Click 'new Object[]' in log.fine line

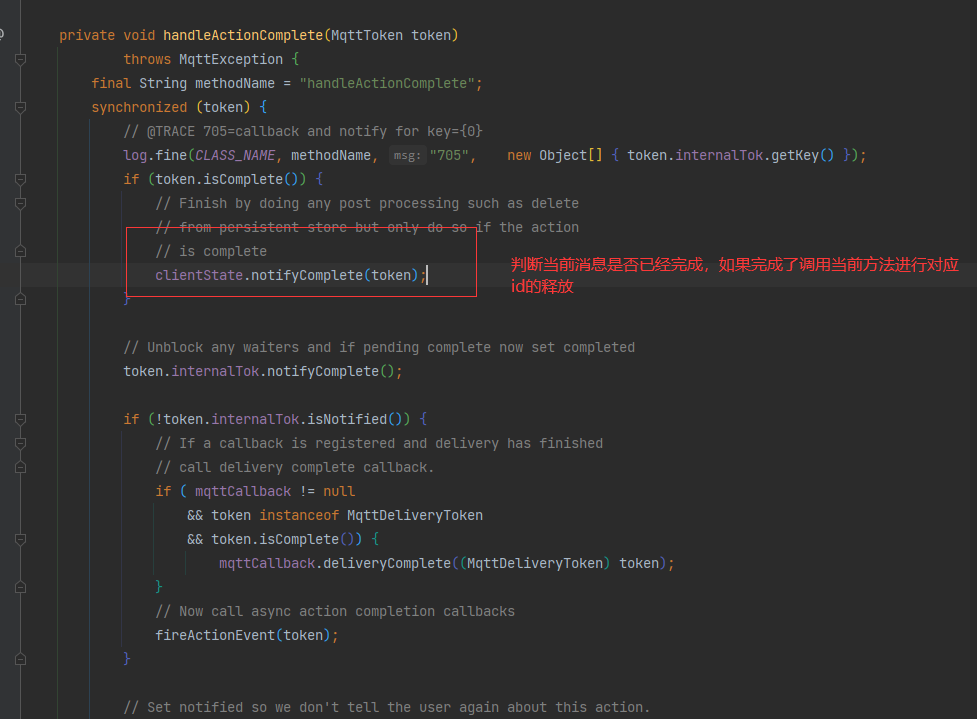555,156
